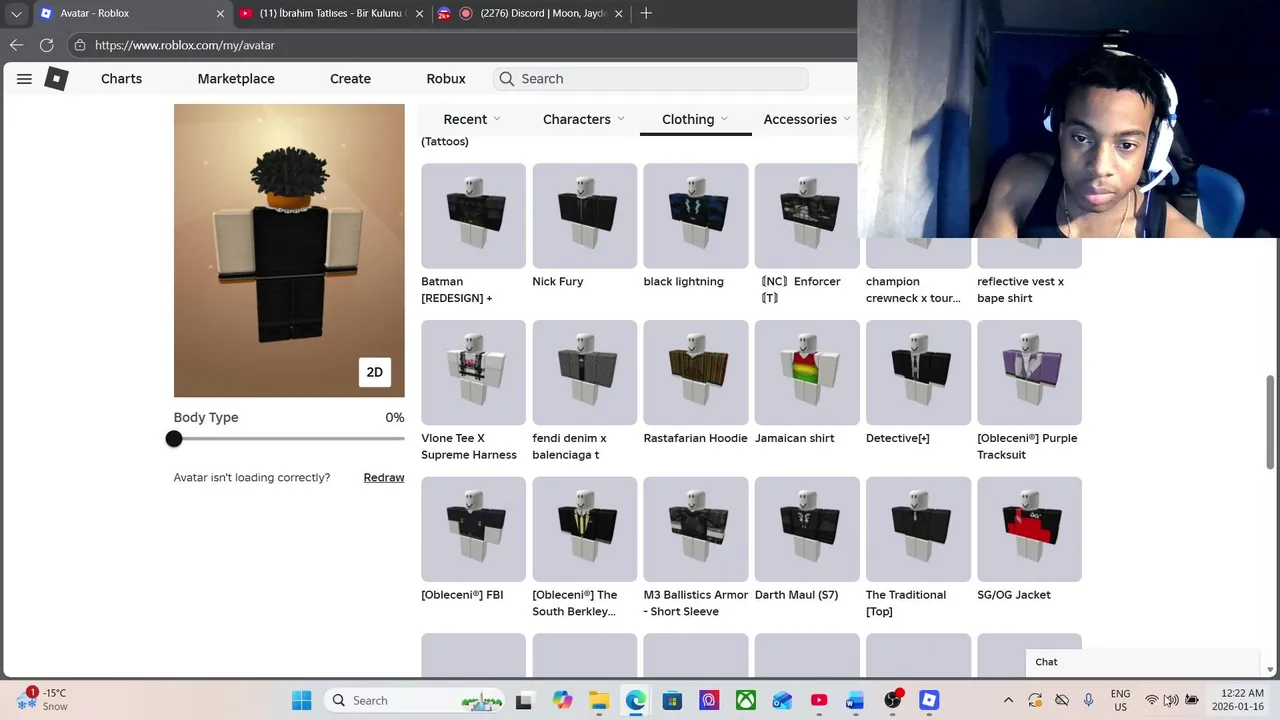Click the 'champion crewneck x tour...' label
Screen dimensions: 1280x720
point(913,290)
